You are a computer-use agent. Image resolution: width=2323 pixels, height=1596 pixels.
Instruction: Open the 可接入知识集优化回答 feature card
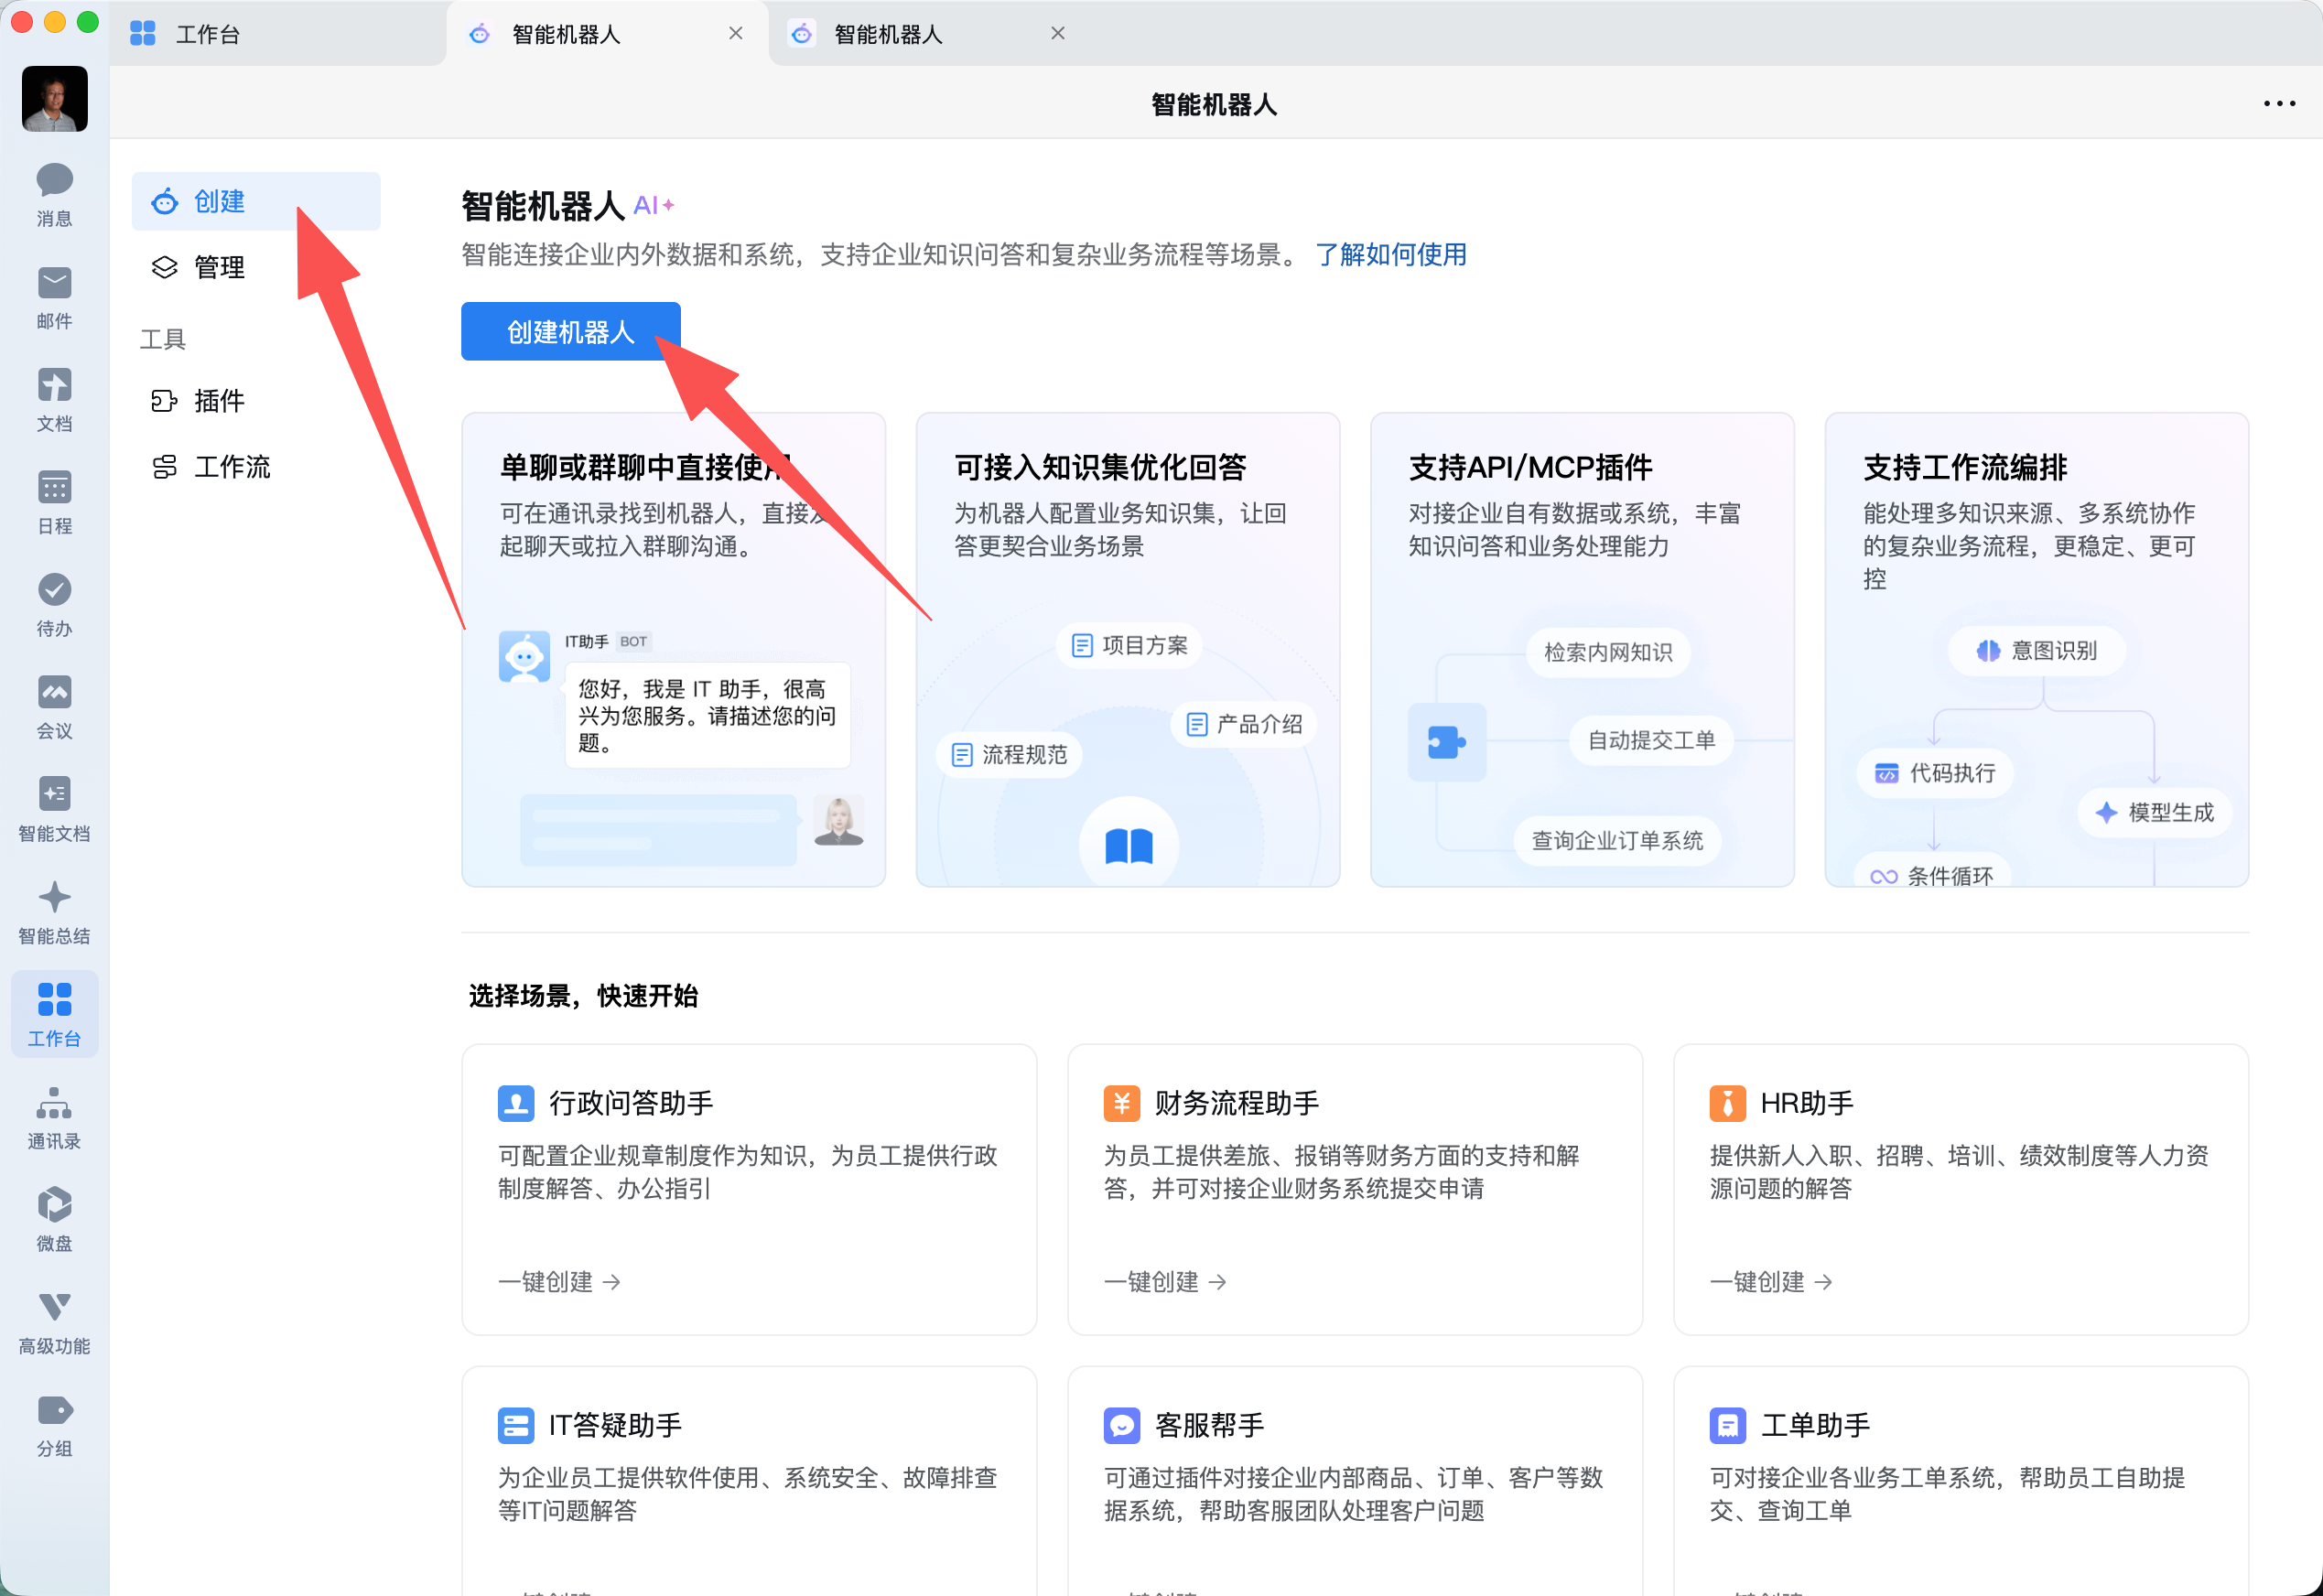tap(1128, 649)
